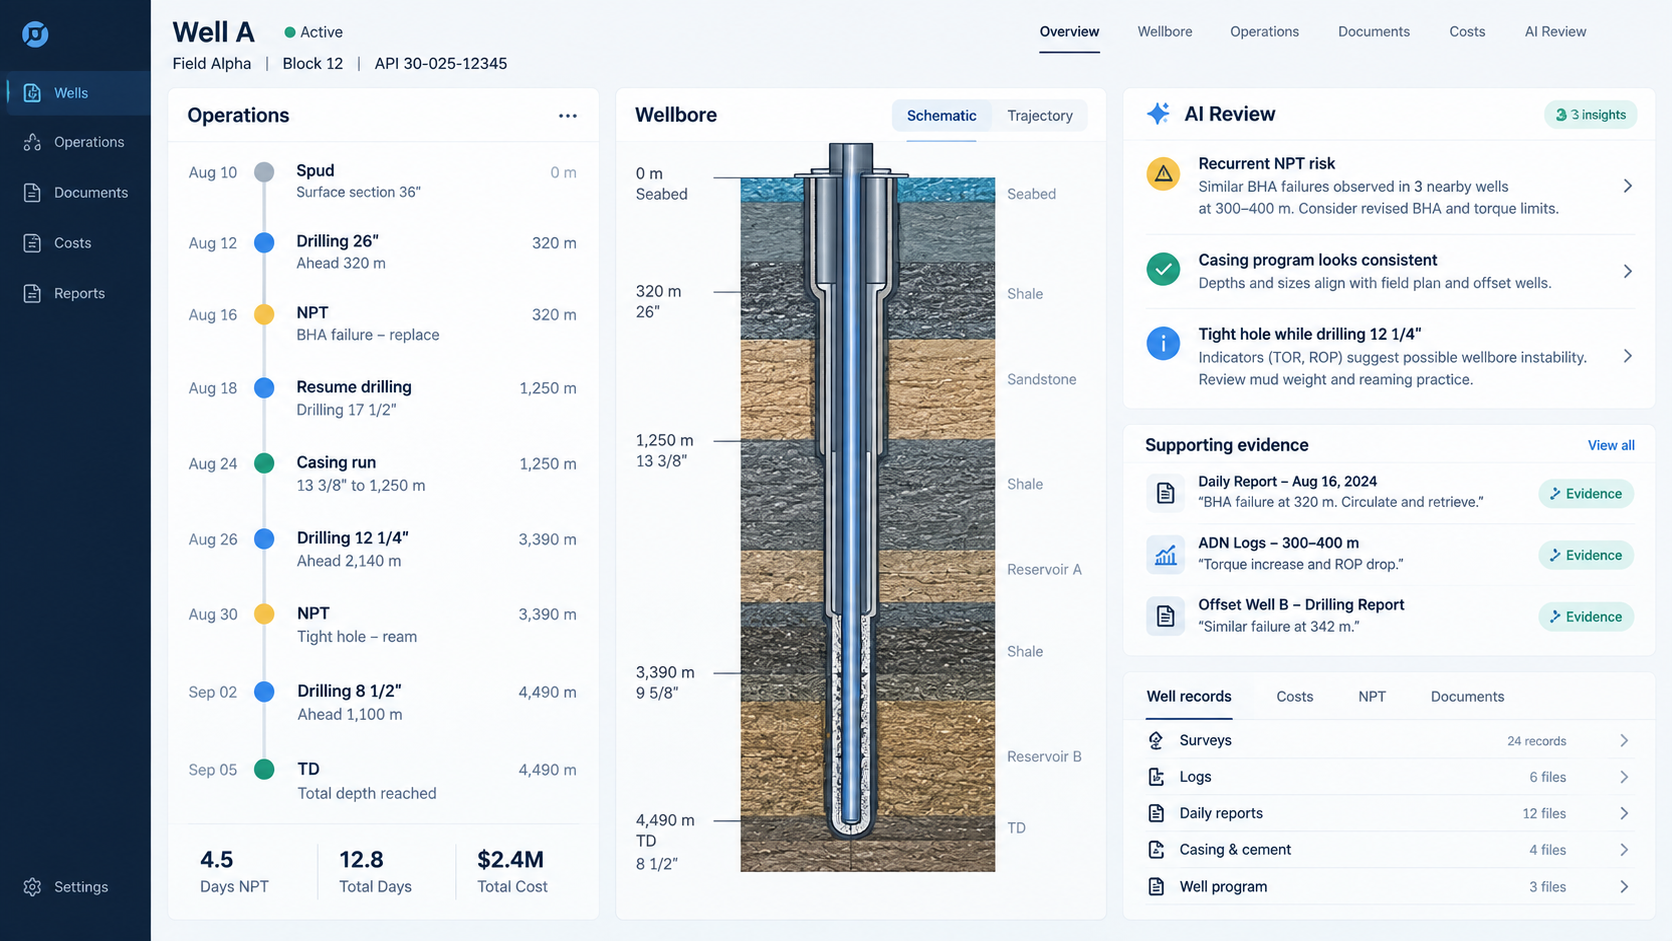Viewport: 1672px width, 941px height.
Task: Click the Surveys record icon
Action: pyautogui.click(x=1156, y=740)
